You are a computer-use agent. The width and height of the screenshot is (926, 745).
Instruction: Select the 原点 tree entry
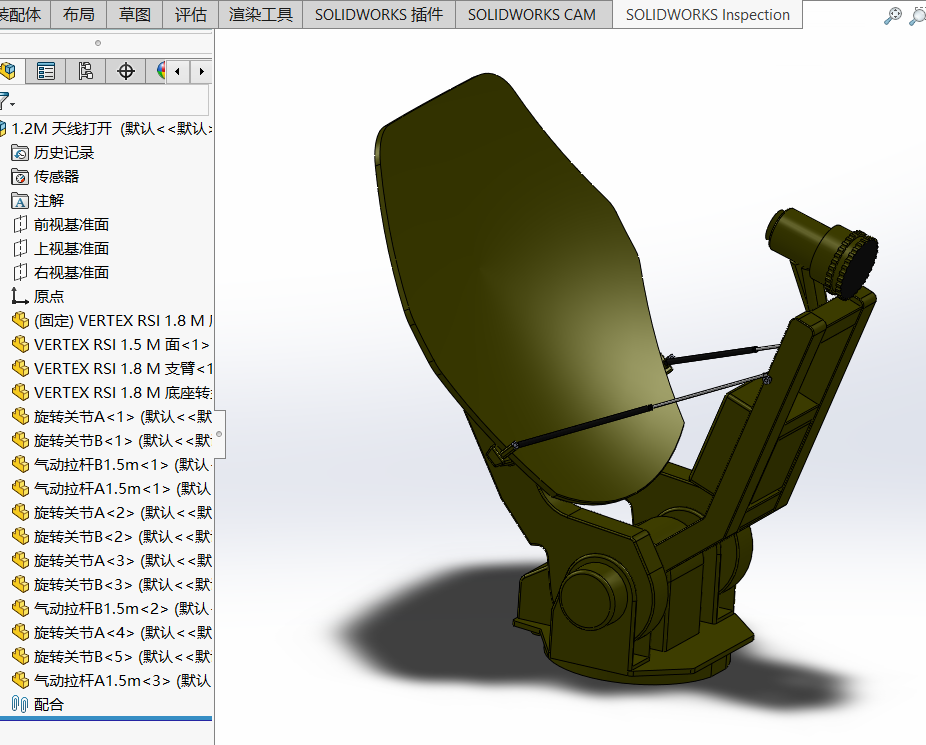point(48,296)
